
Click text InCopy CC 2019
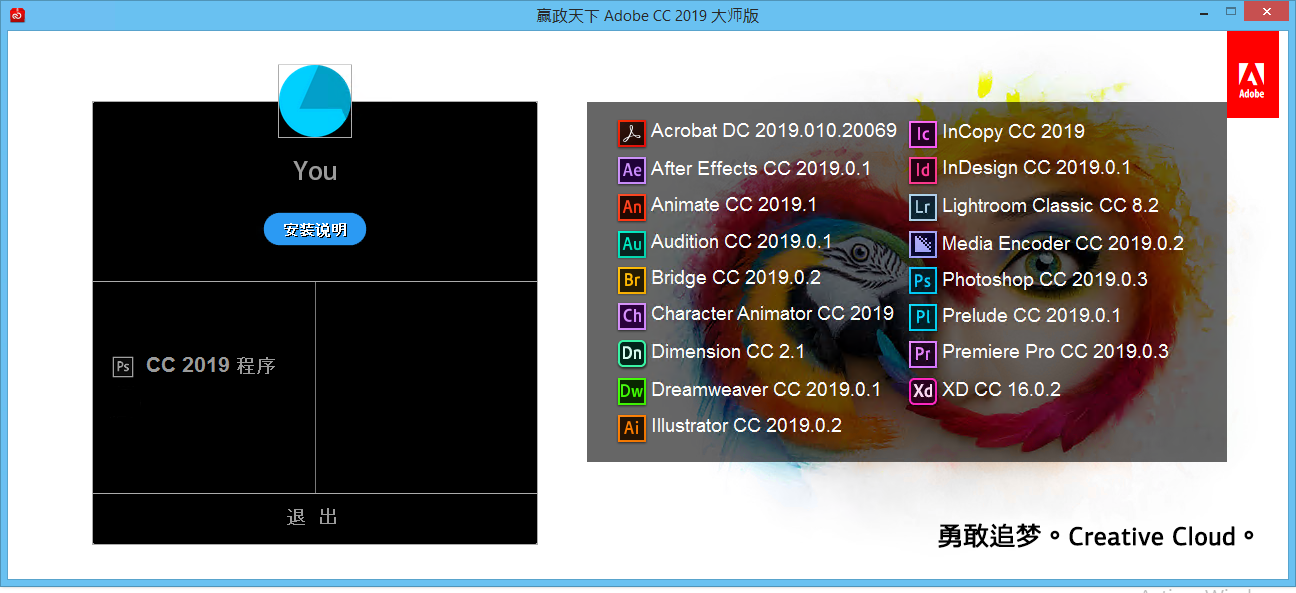tap(1013, 131)
